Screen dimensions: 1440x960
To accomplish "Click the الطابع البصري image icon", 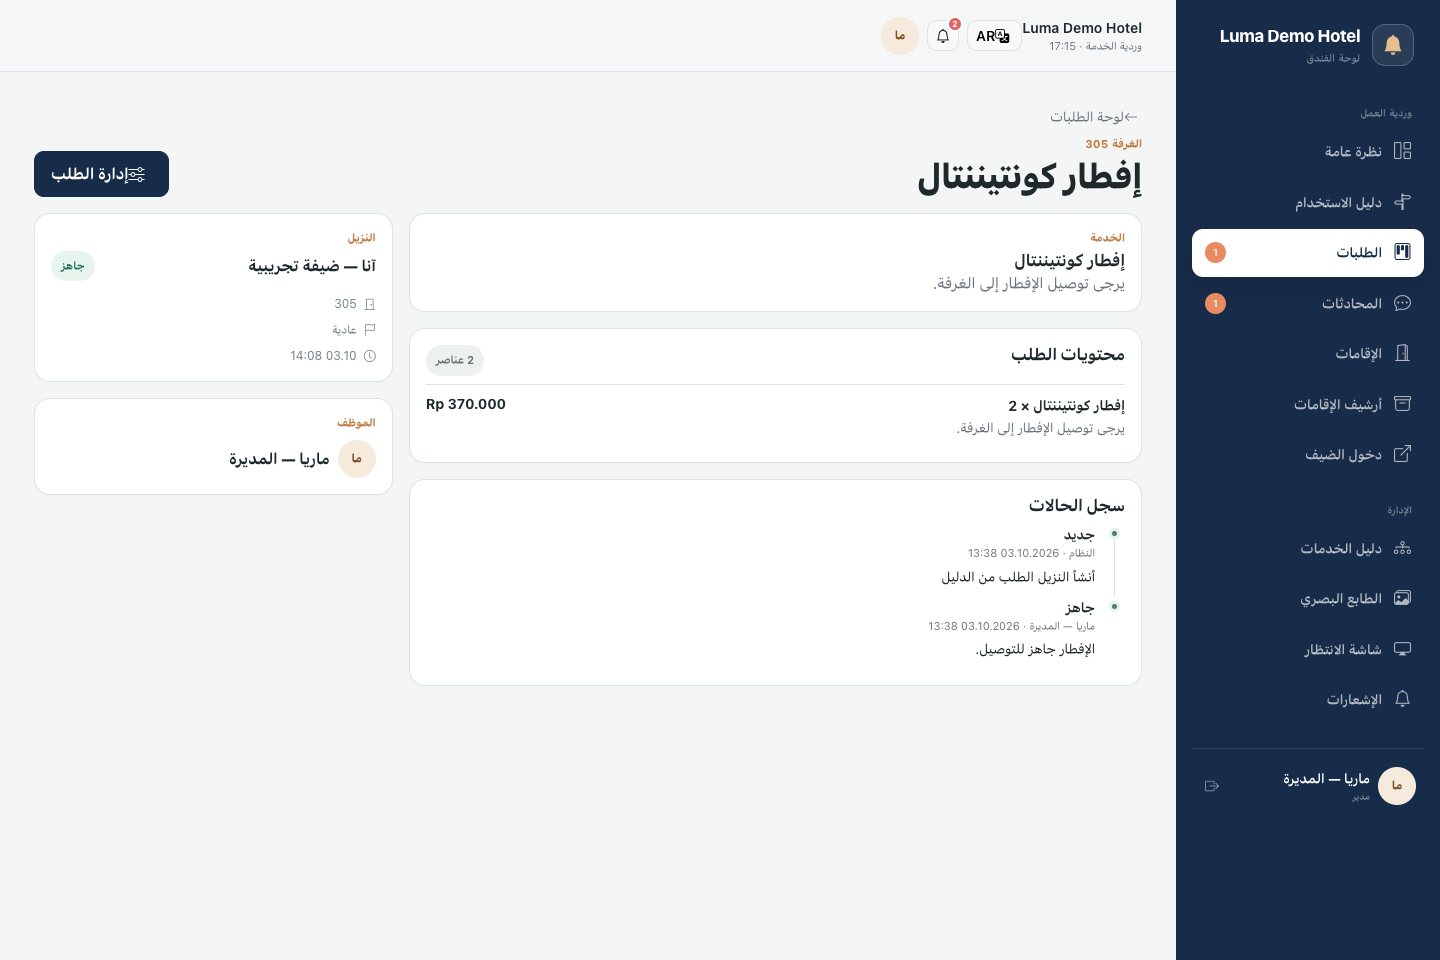I will click(1402, 598).
